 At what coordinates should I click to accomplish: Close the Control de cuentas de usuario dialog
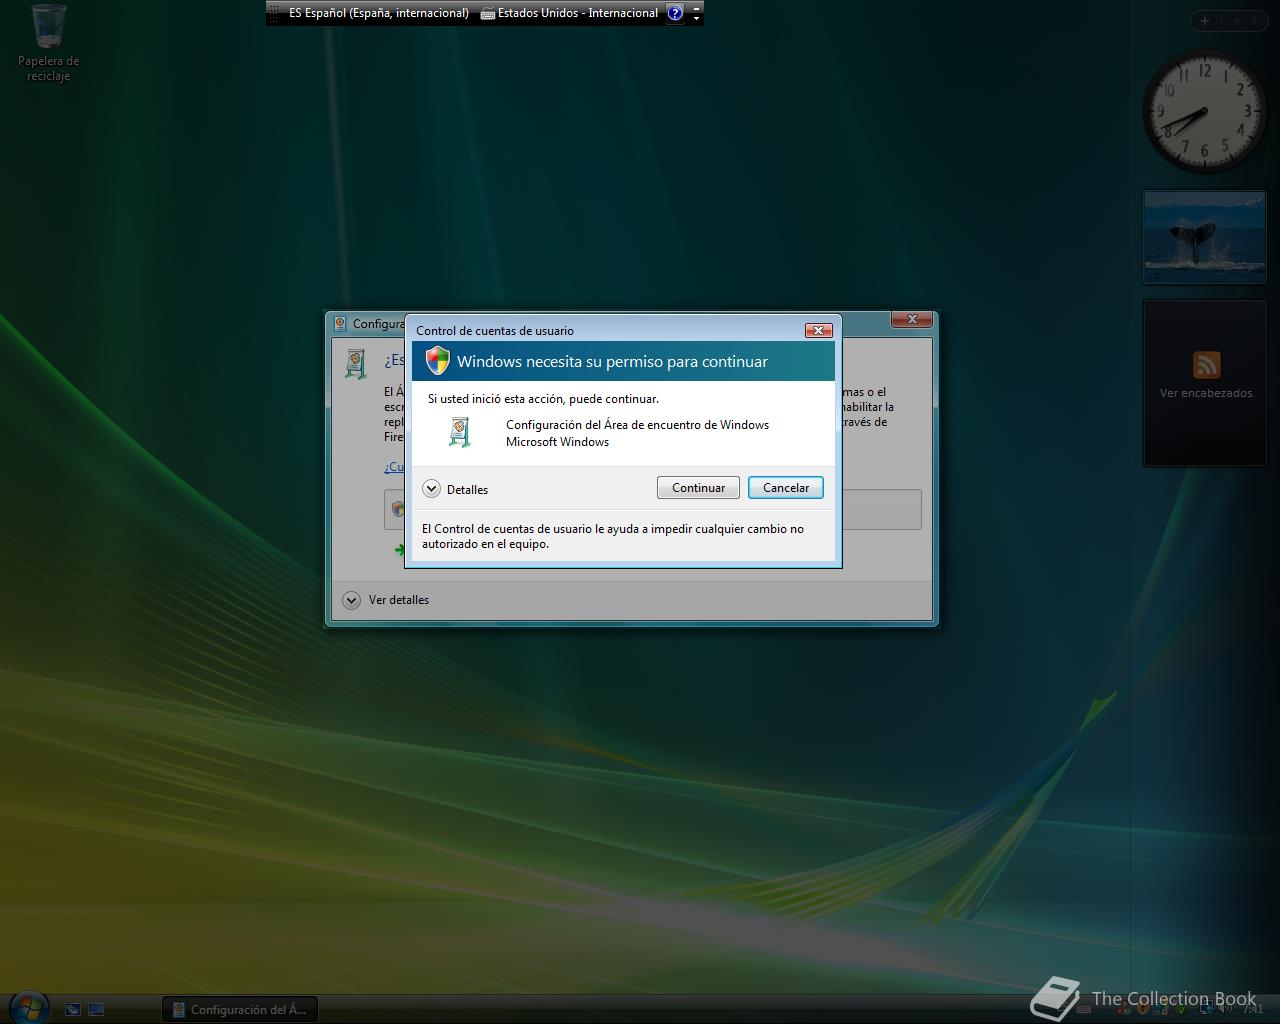tap(818, 330)
